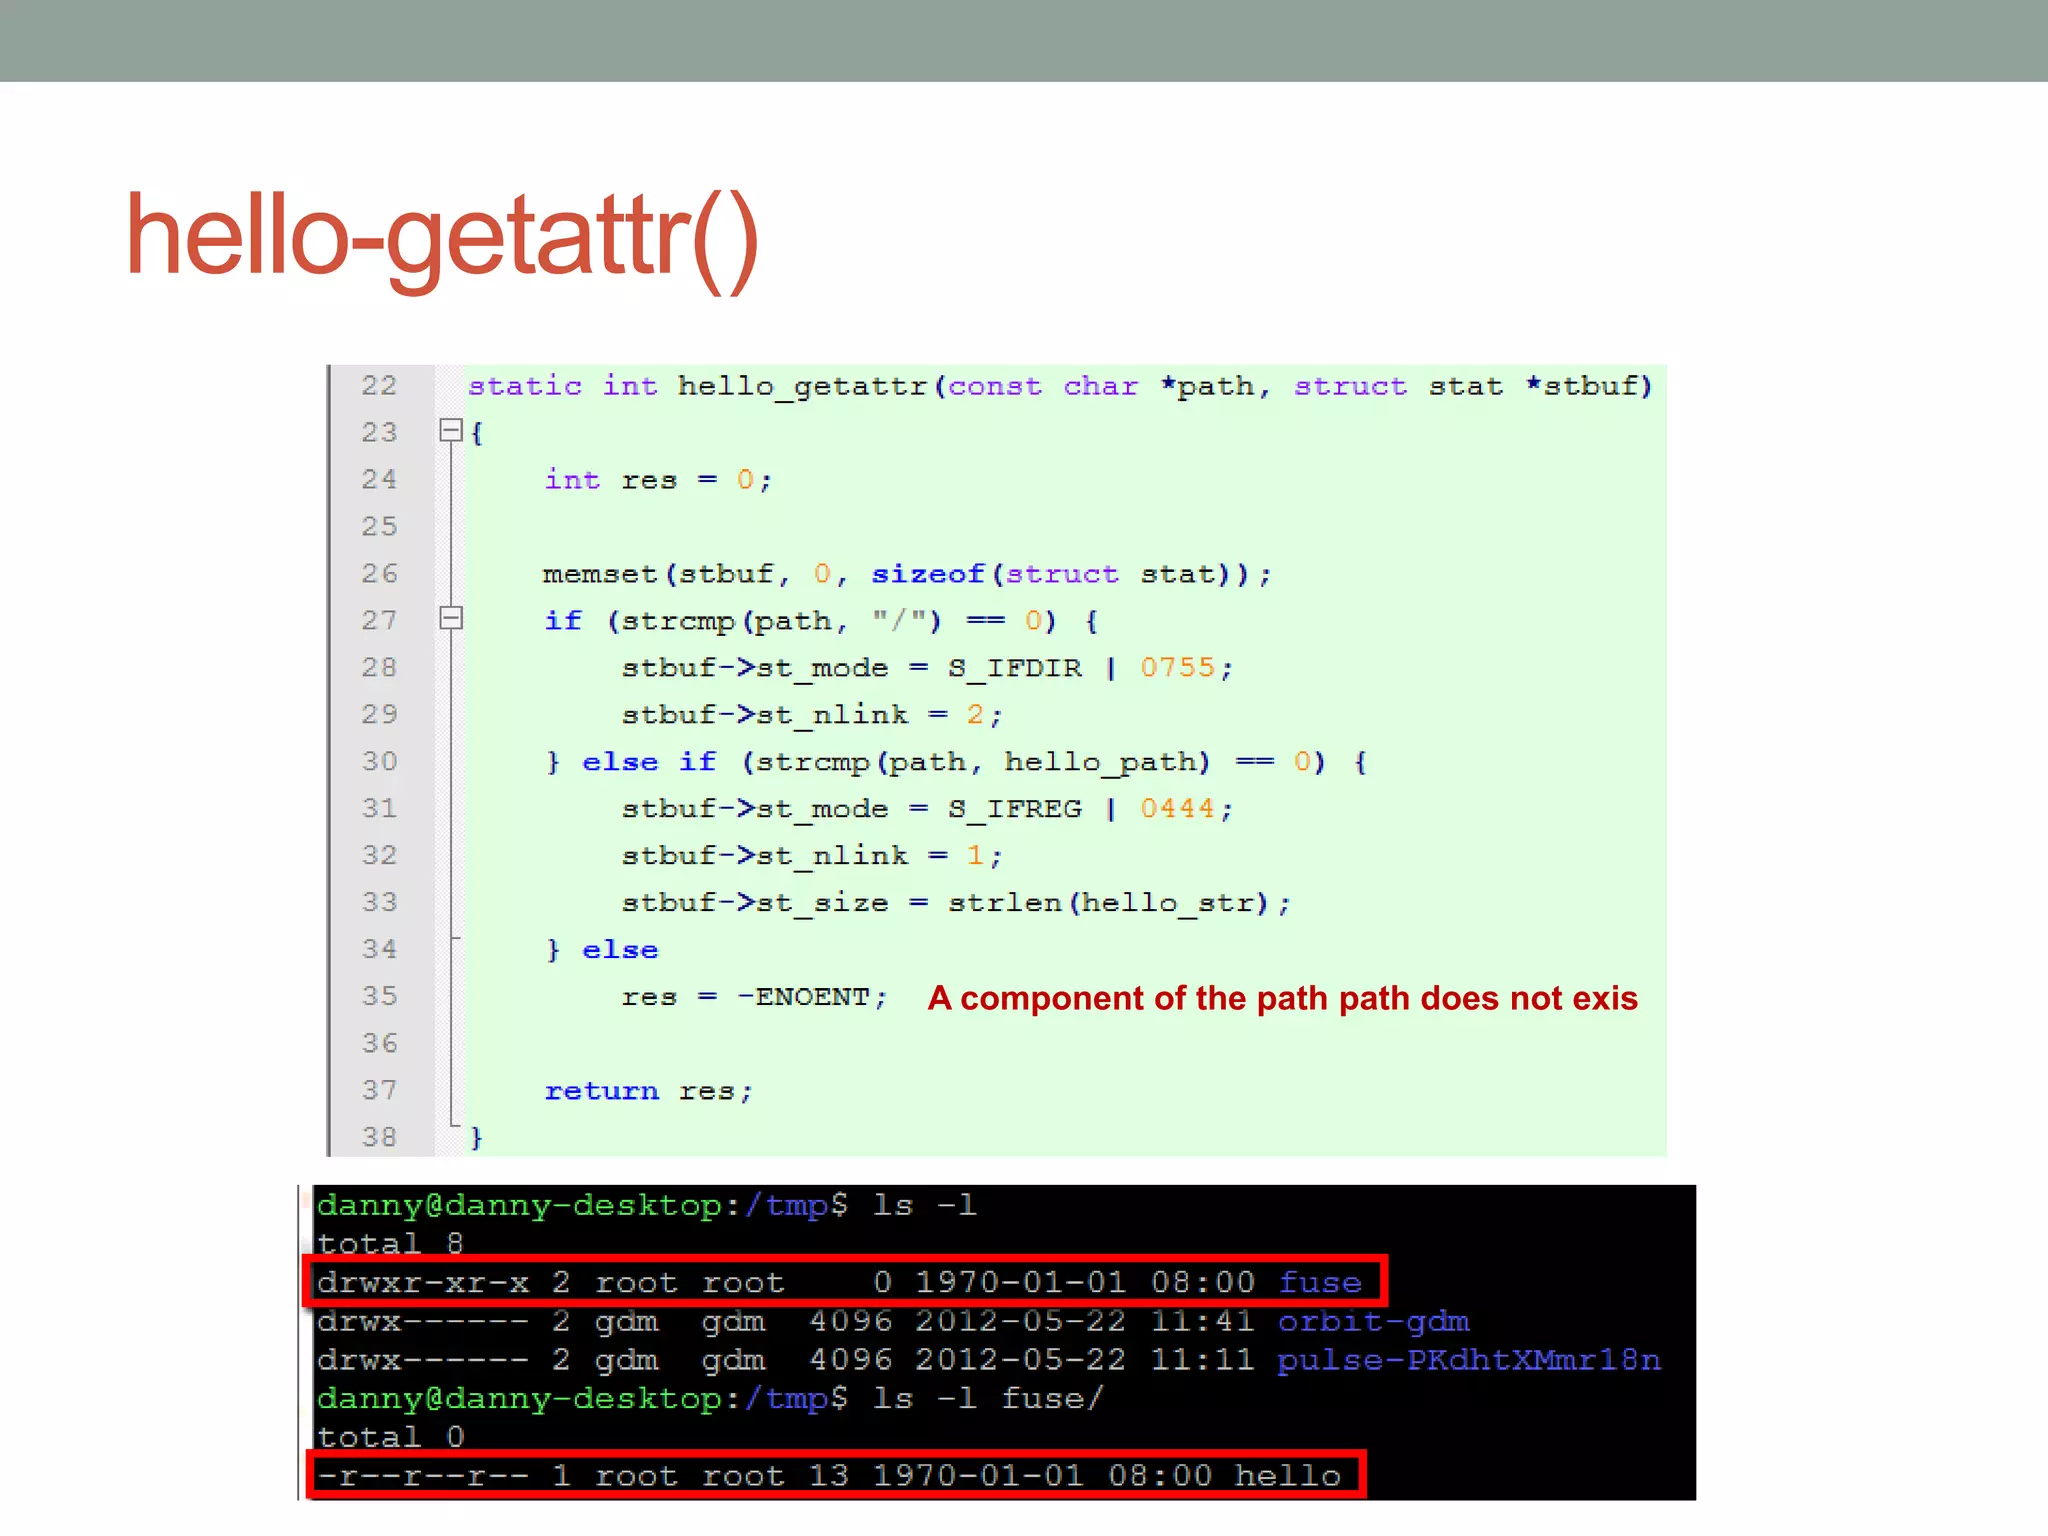Click the 'ls -l fuse/' terminal command
The image size is (2048, 1536).
[988, 1399]
